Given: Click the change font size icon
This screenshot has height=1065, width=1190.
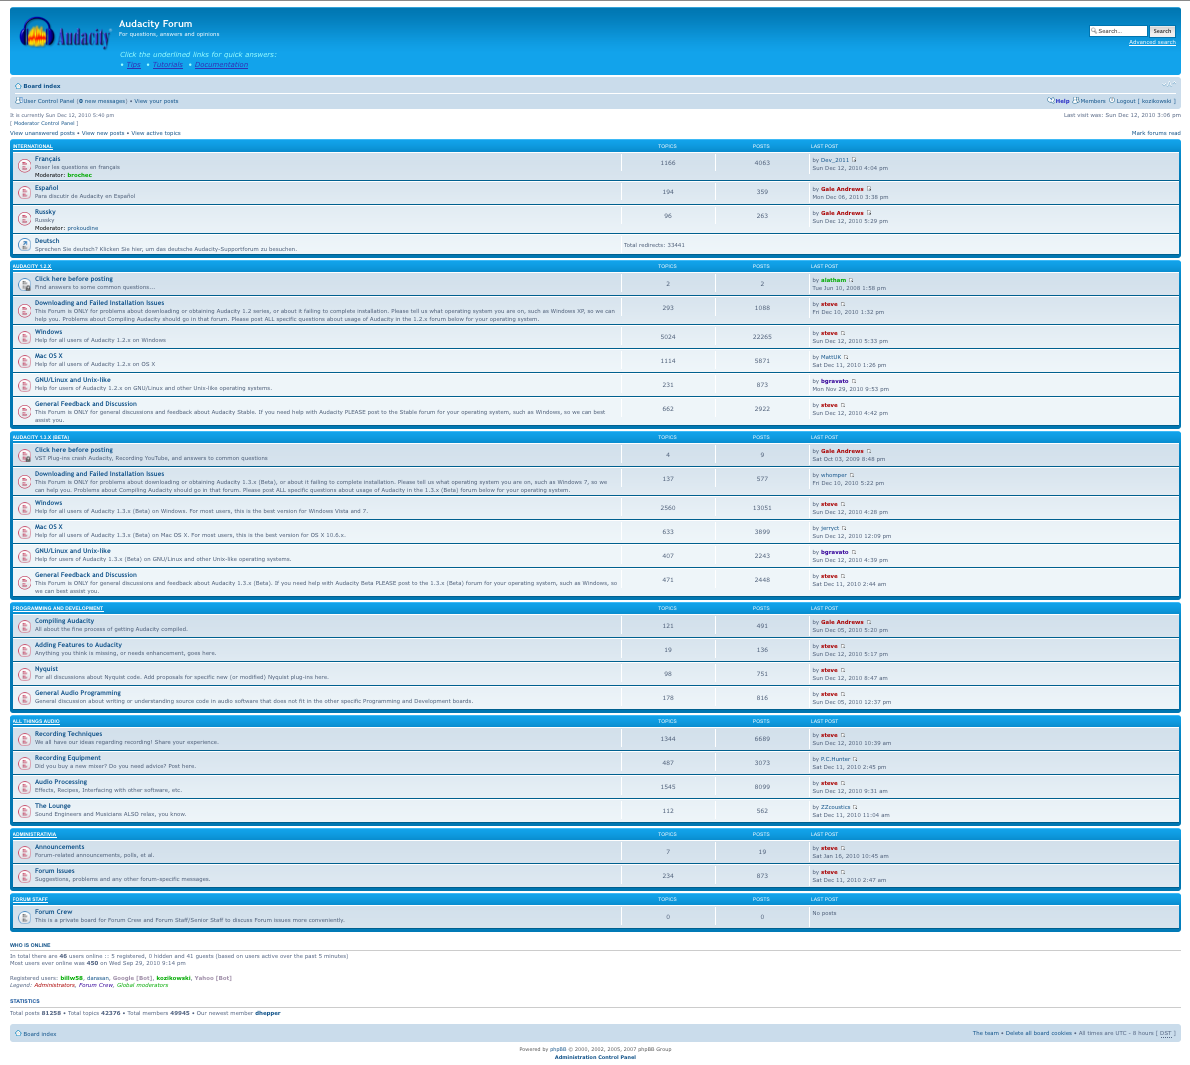Looking at the screenshot, I should pyautogui.click(x=1168, y=85).
